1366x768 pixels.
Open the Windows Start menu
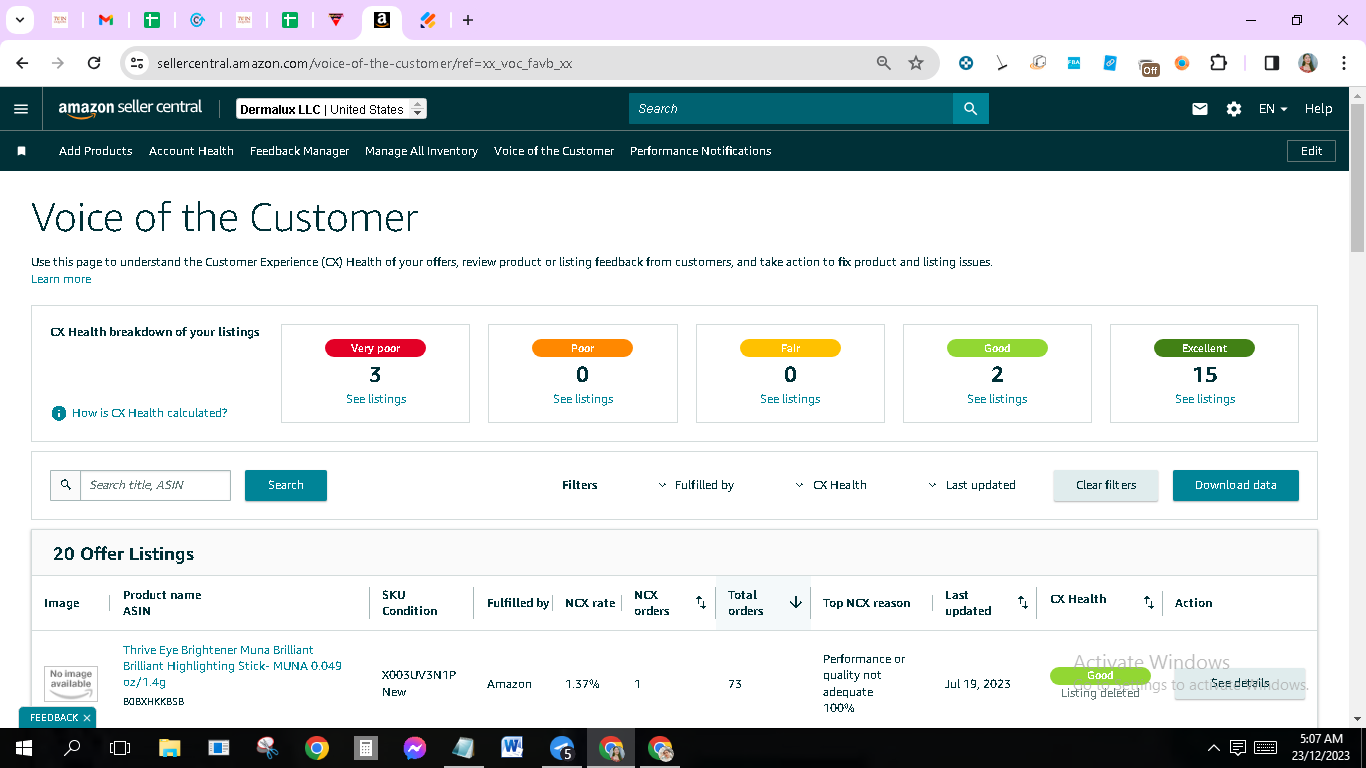pyautogui.click(x=23, y=748)
